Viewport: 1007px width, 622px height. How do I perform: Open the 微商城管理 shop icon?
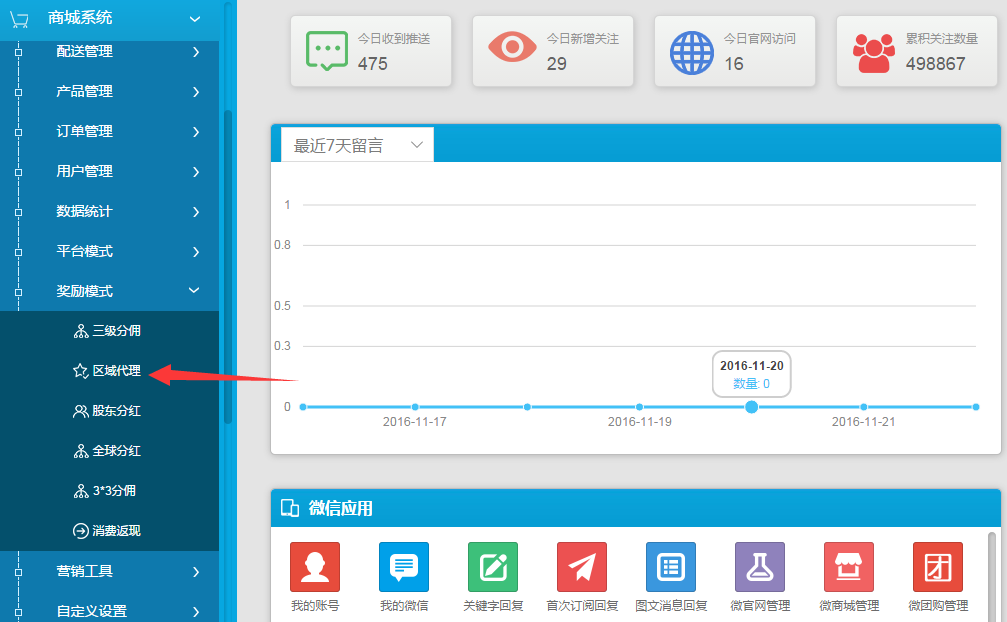pos(848,567)
